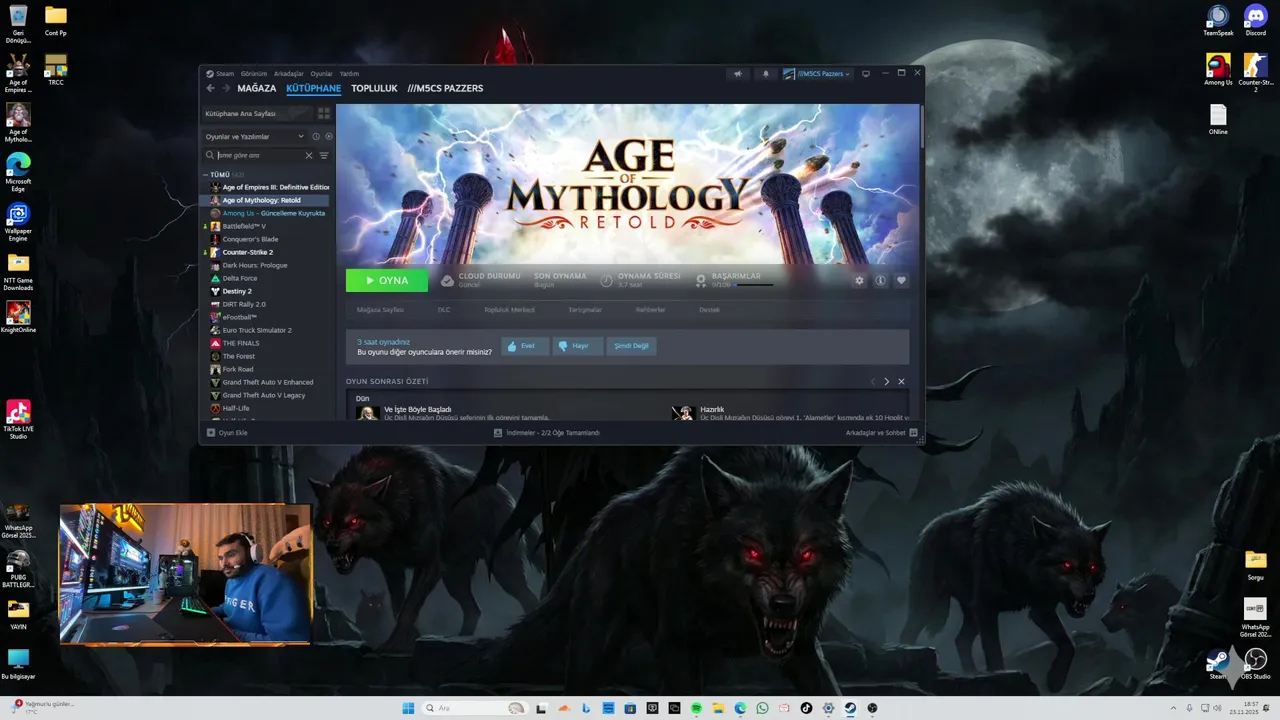Collapse the TÜMÜ games category
The width and height of the screenshot is (1280, 720).
[x=220, y=174]
